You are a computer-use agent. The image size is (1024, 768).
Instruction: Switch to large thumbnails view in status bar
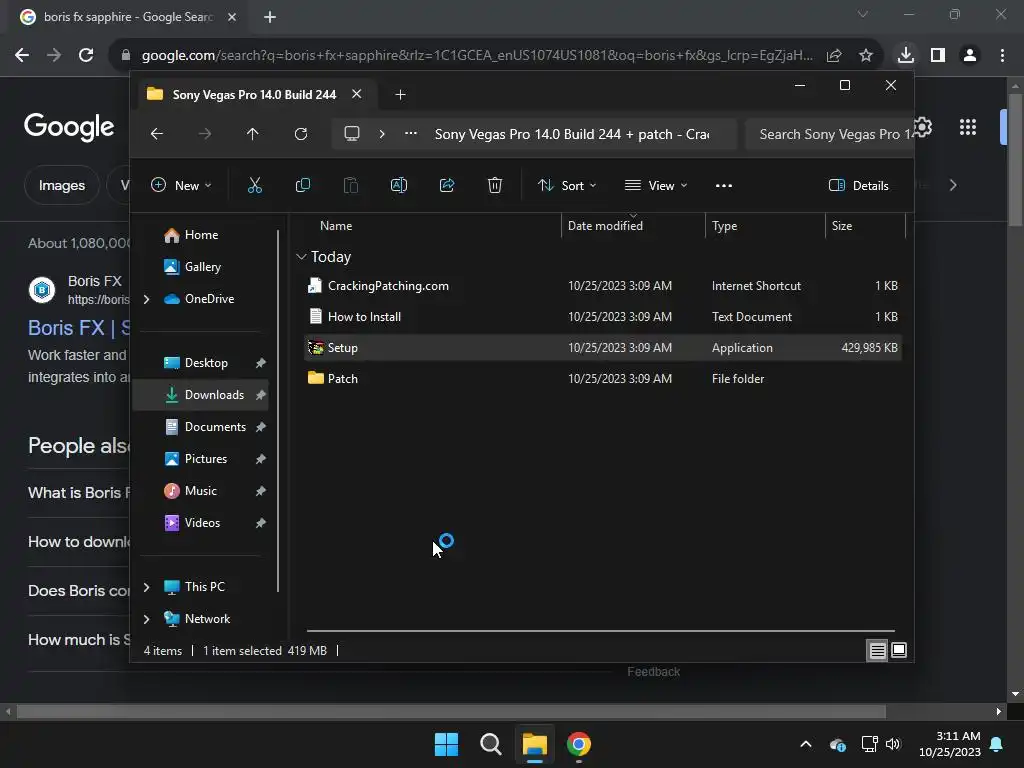pos(899,650)
